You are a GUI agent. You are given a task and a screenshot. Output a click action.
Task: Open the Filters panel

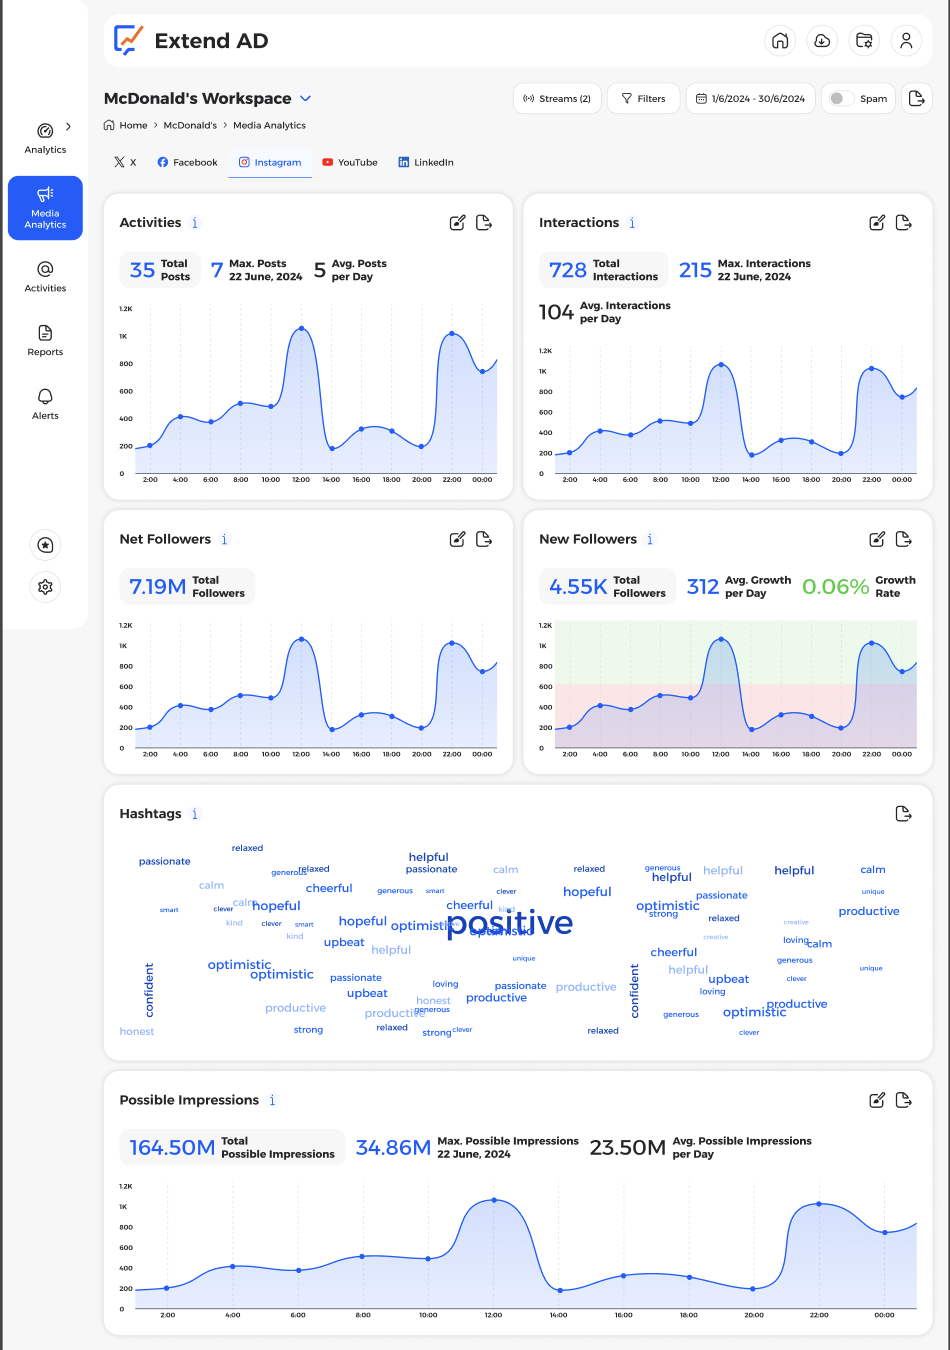[643, 98]
